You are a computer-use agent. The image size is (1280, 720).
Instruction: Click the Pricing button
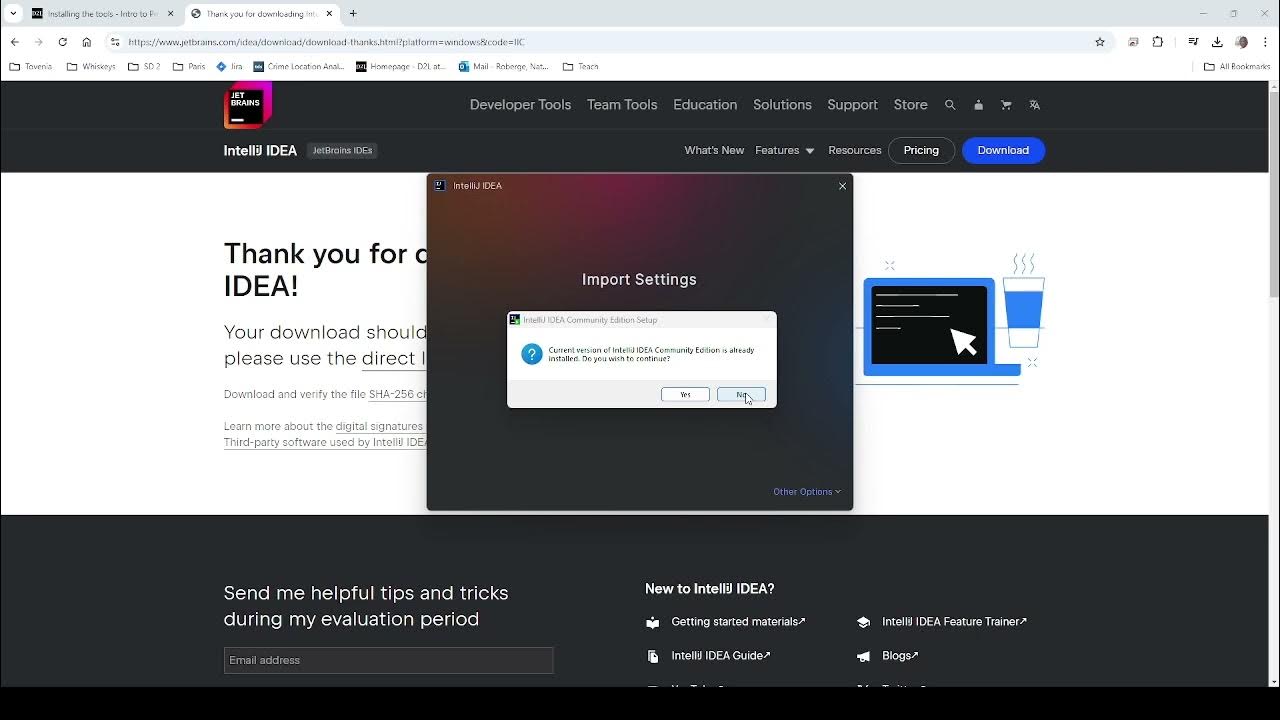click(921, 150)
